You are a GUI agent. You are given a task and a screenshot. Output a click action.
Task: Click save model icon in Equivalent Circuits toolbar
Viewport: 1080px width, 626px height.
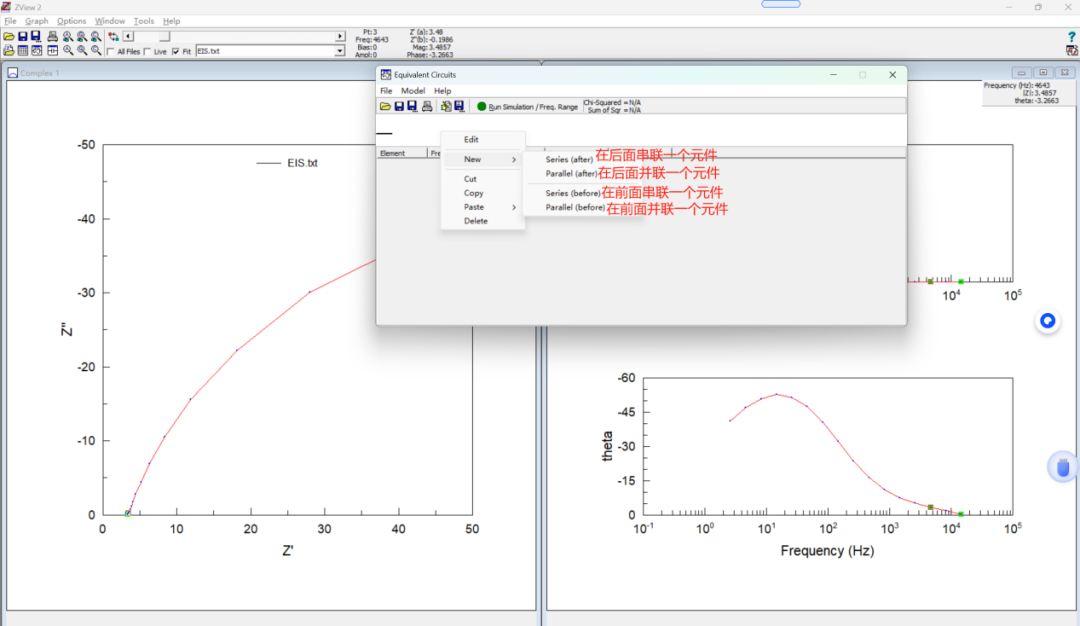(399, 106)
